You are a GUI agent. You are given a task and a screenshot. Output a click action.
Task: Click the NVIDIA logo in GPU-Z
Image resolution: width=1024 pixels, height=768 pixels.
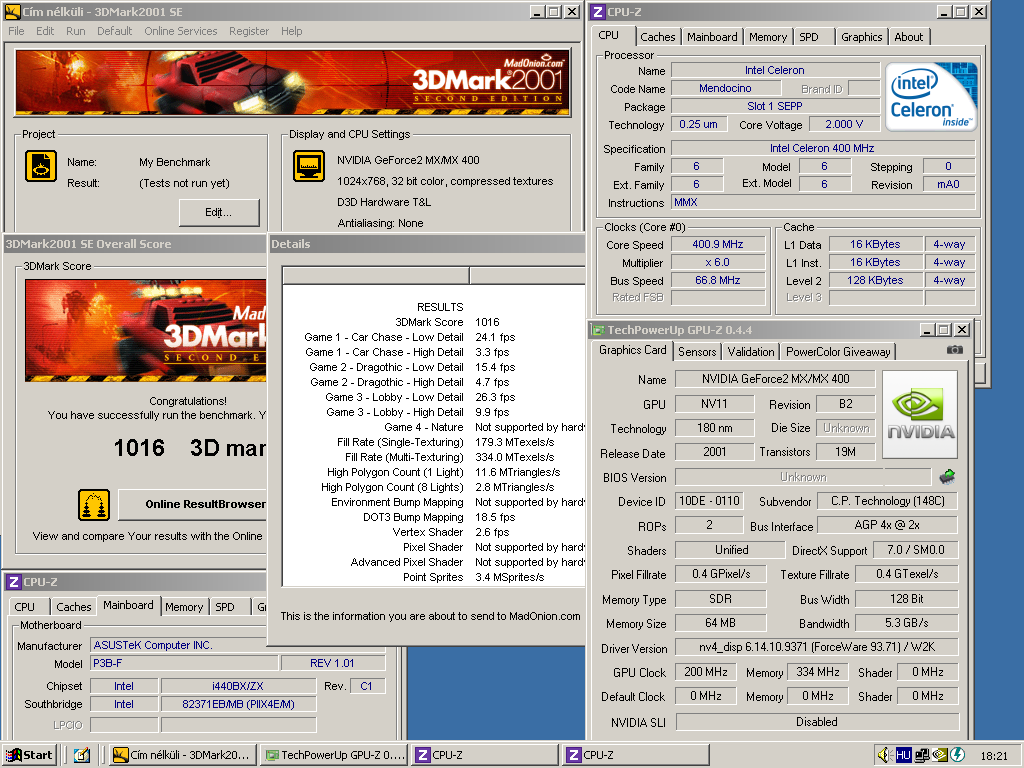pos(920,415)
